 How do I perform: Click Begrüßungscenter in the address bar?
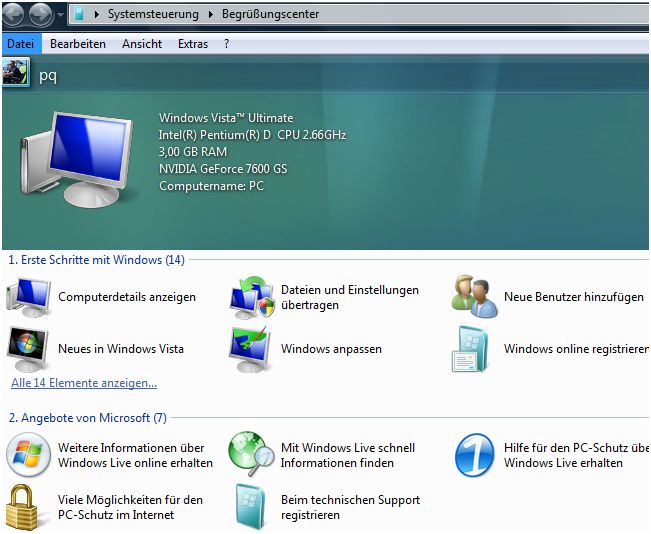click(x=270, y=14)
